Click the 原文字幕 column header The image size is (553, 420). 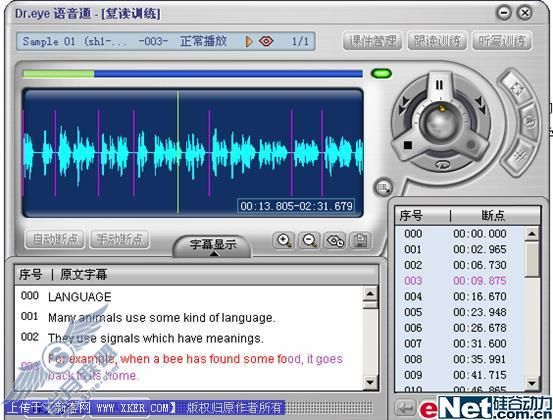click(84, 274)
